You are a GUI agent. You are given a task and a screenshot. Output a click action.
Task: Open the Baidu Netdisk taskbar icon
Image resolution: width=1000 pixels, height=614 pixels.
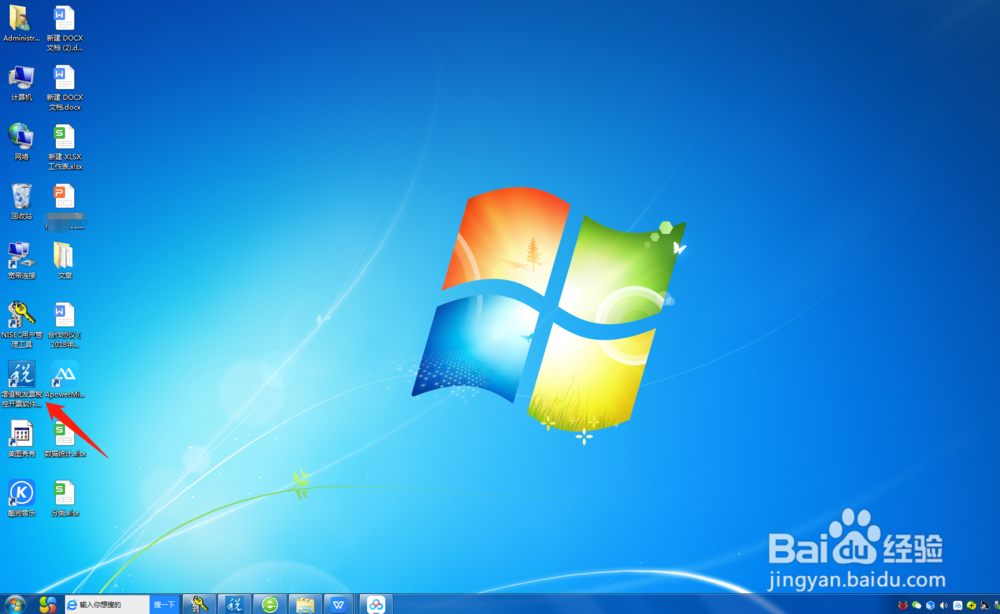tap(376, 604)
